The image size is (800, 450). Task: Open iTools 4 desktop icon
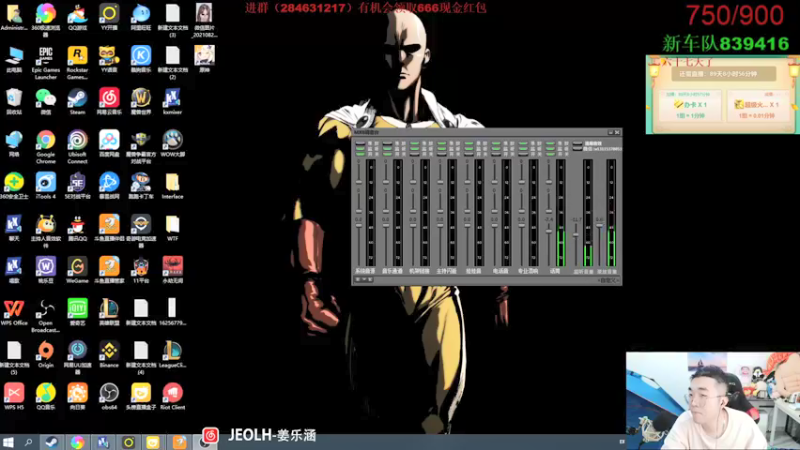click(x=45, y=186)
